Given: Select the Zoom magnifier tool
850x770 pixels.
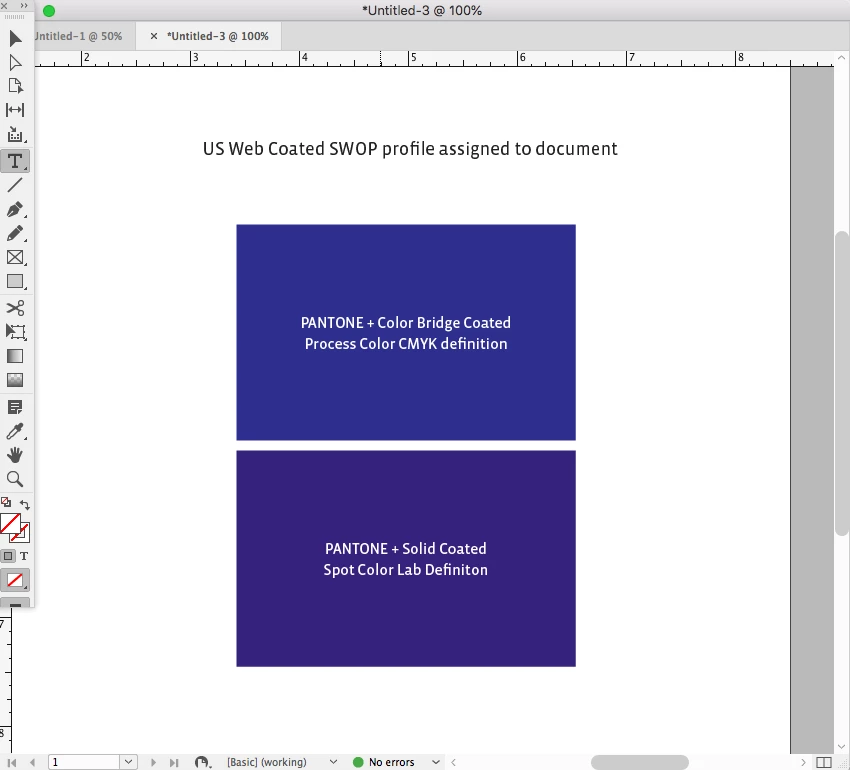Looking at the screenshot, I should pyautogui.click(x=15, y=479).
